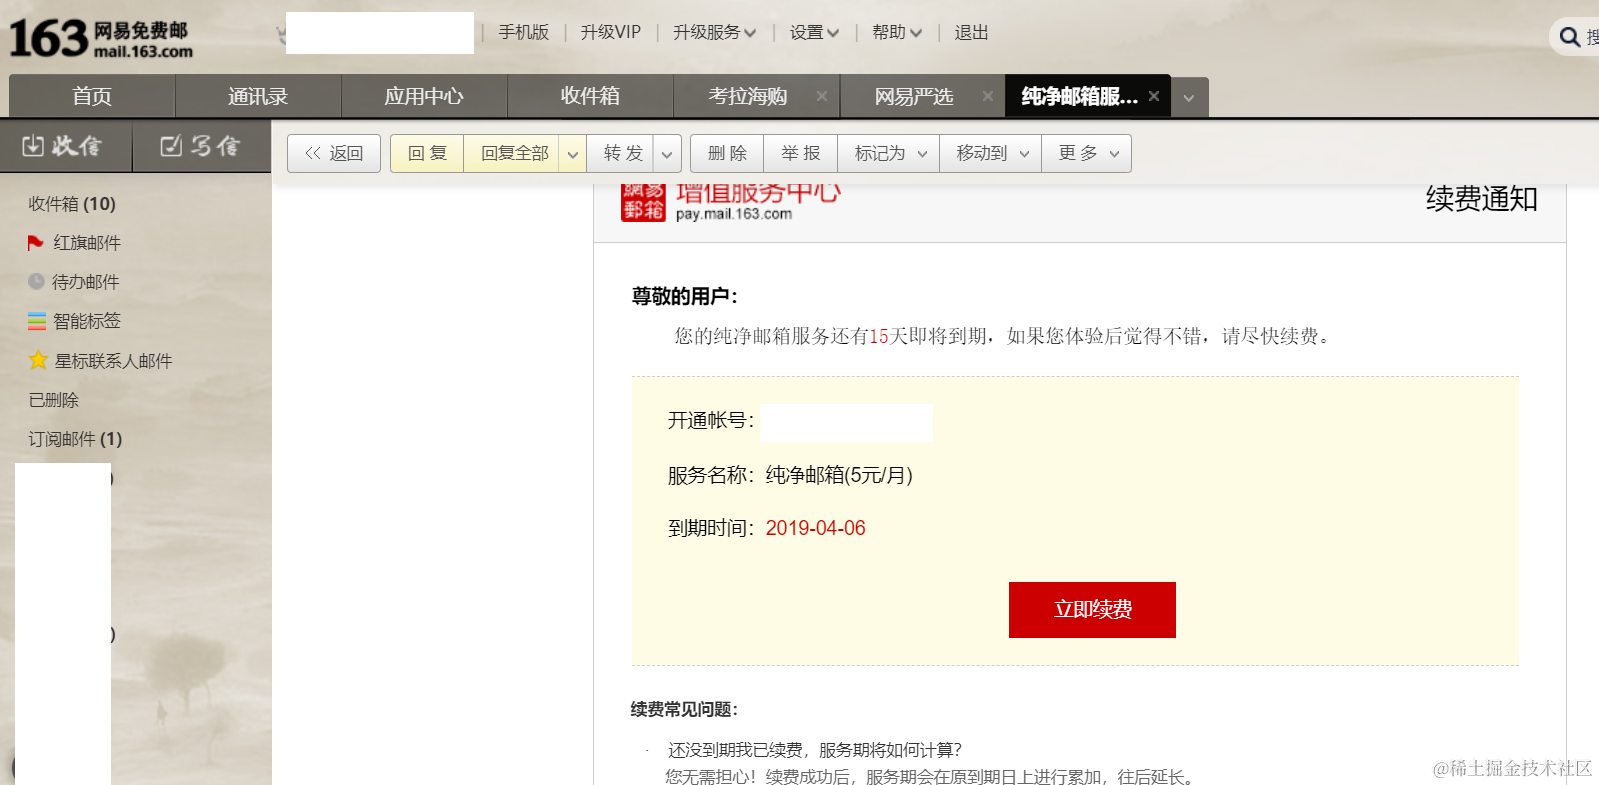
Task: Click the 163 mail logo
Action: tap(100, 38)
